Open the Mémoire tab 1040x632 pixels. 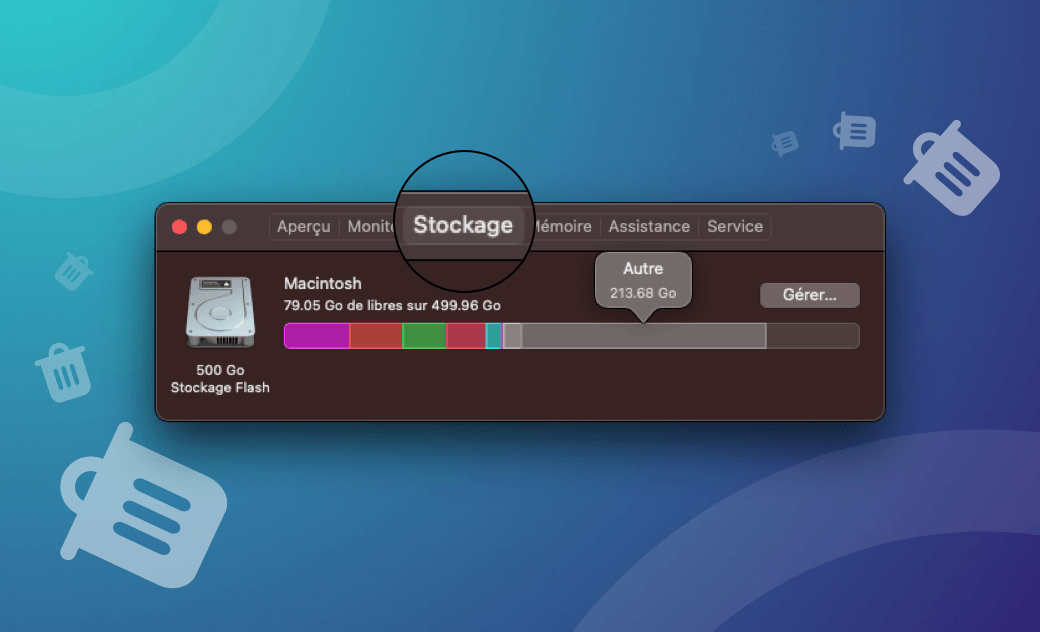(563, 226)
